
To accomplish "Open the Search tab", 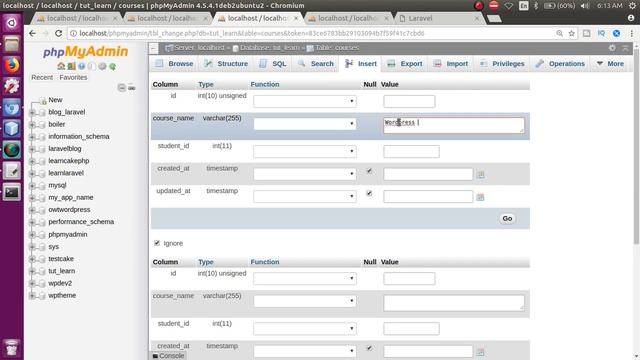I will pyautogui.click(x=316, y=64).
